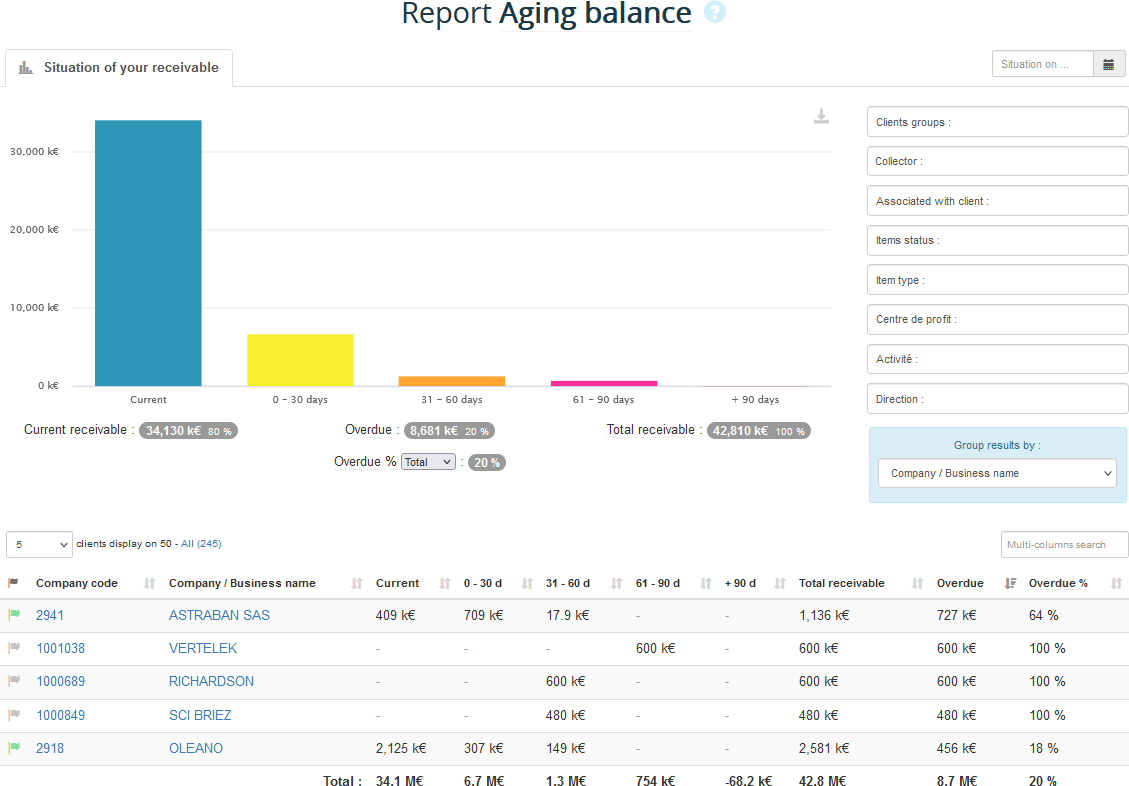This screenshot has height=786, width=1129.
Task: Click the pink 61 - 90 days bar
Action: [604, 383]
